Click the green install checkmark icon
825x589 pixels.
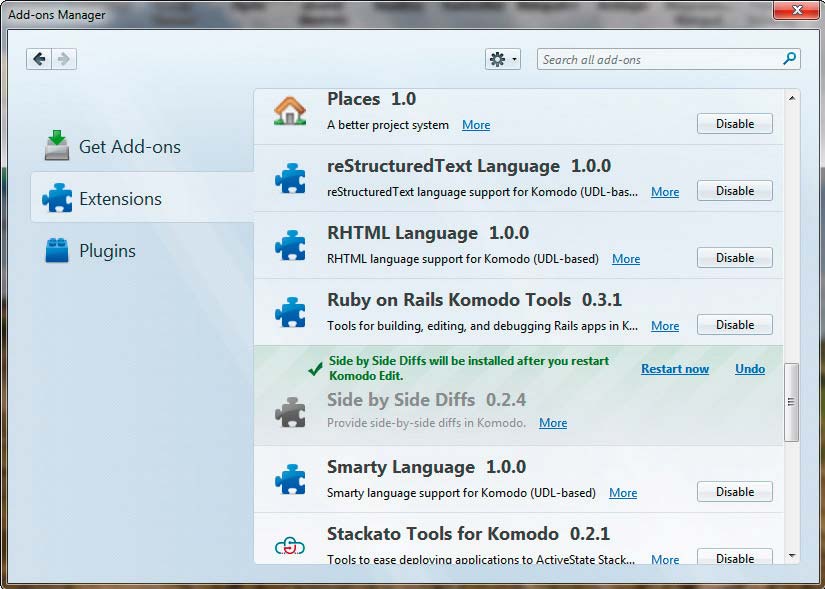[x=315, y=369]
